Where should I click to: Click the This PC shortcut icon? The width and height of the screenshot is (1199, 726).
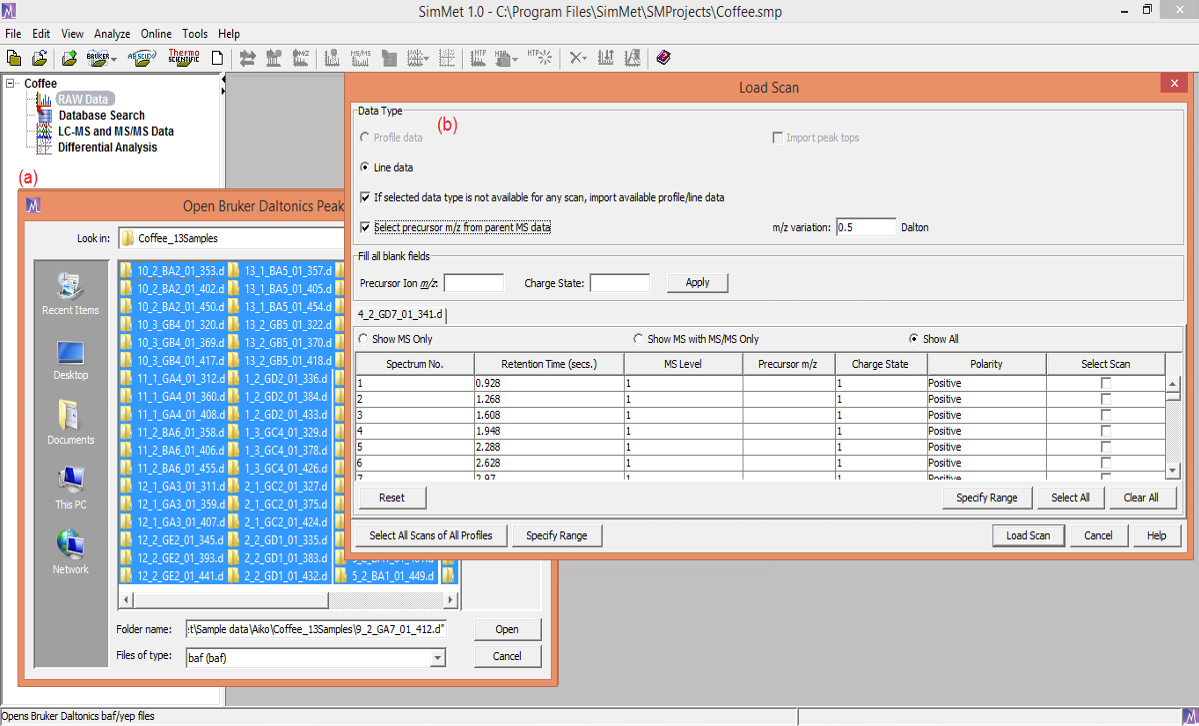click(x=70, y=488)
